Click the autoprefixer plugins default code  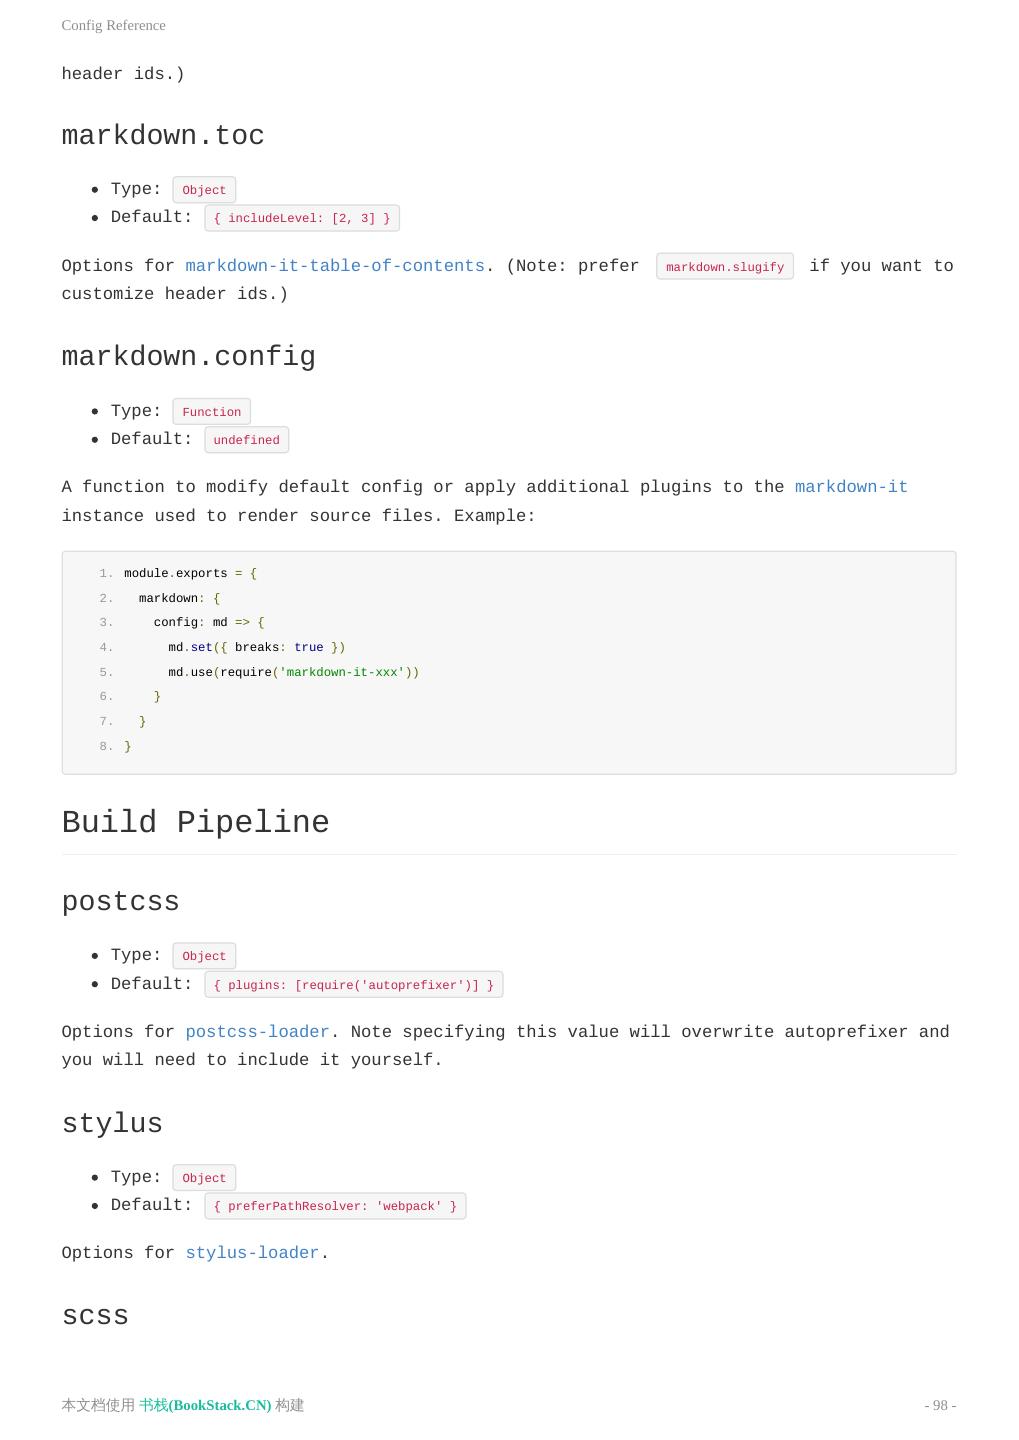(353, 985)
